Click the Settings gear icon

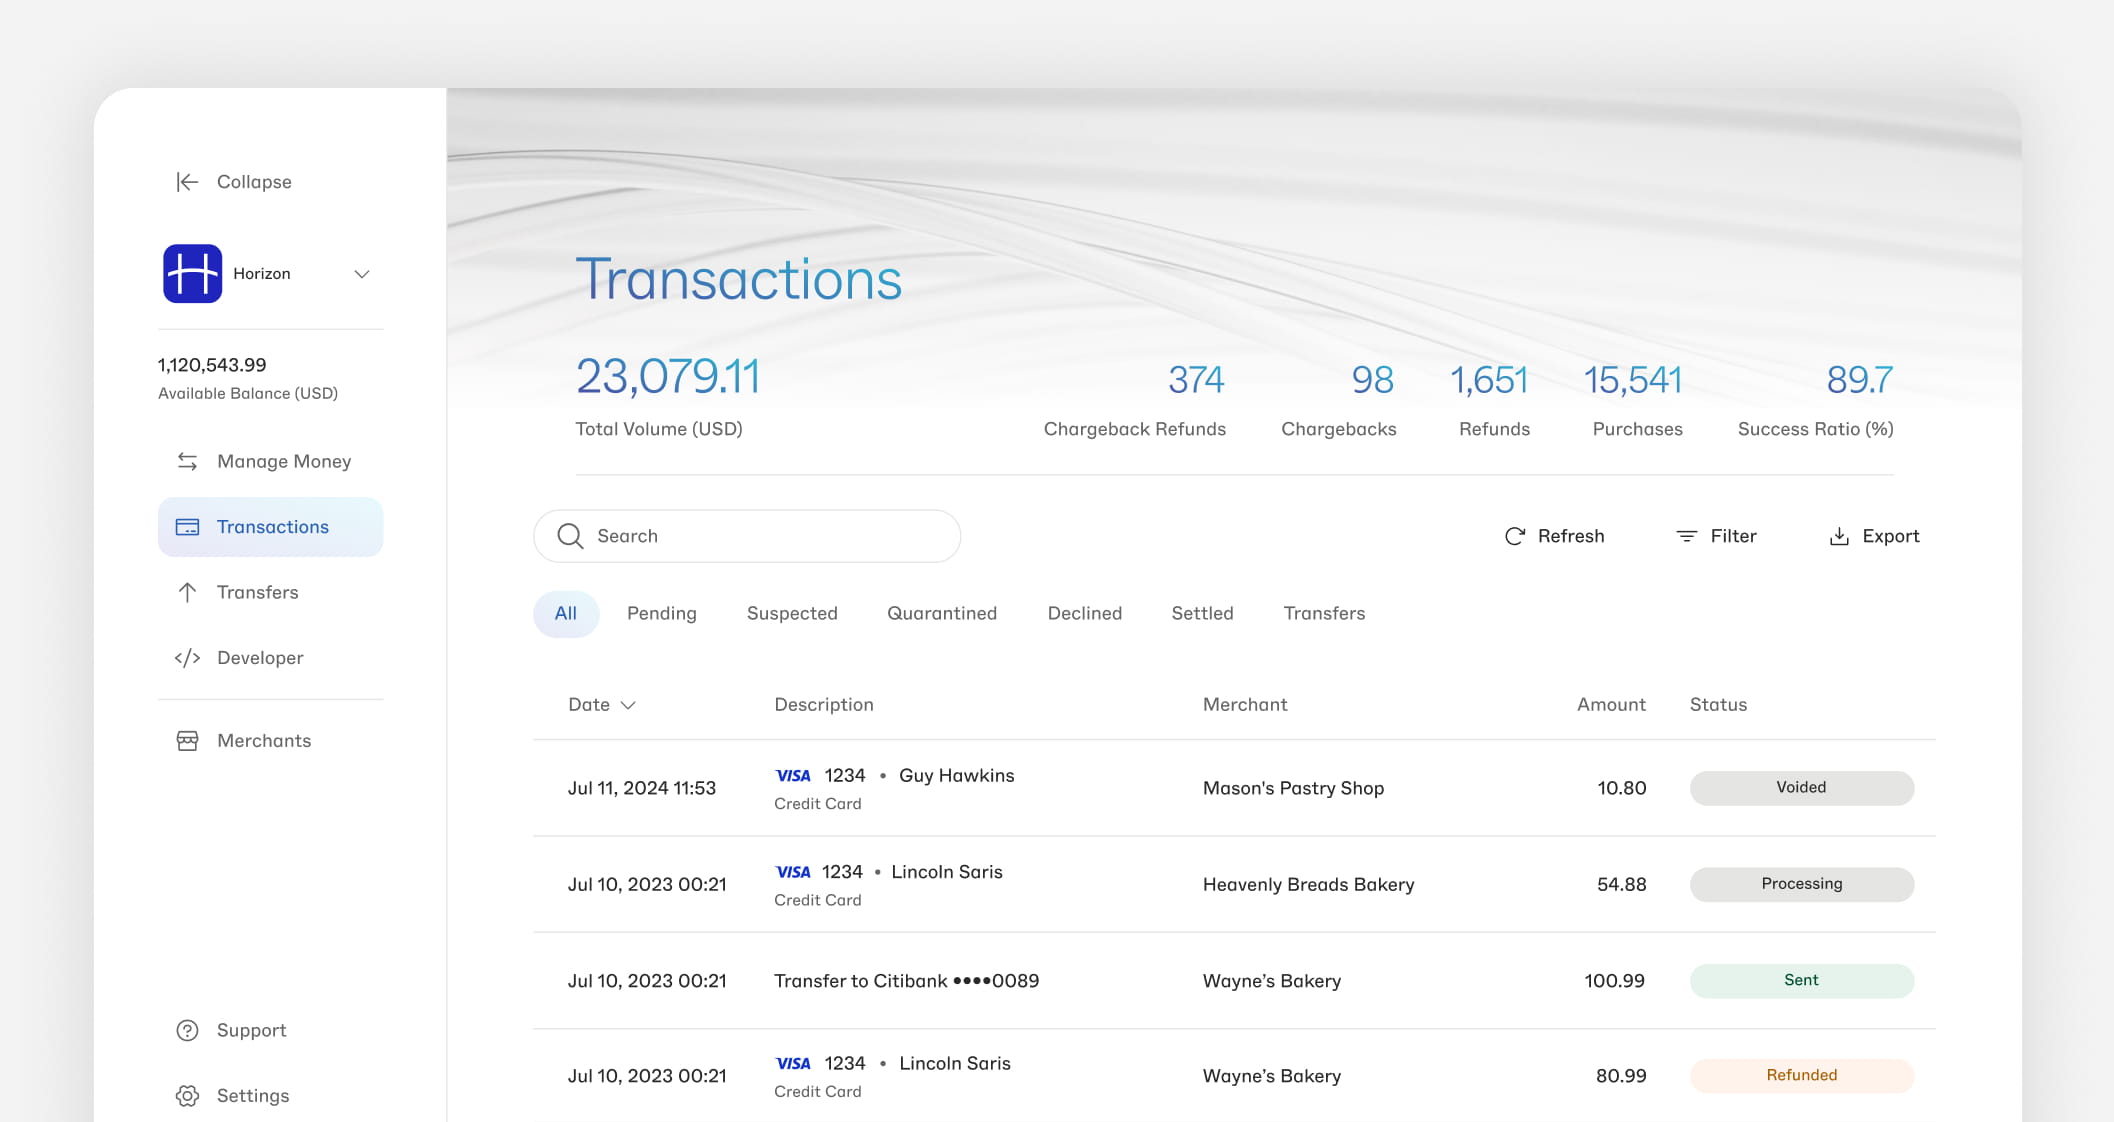(187, 1096)
